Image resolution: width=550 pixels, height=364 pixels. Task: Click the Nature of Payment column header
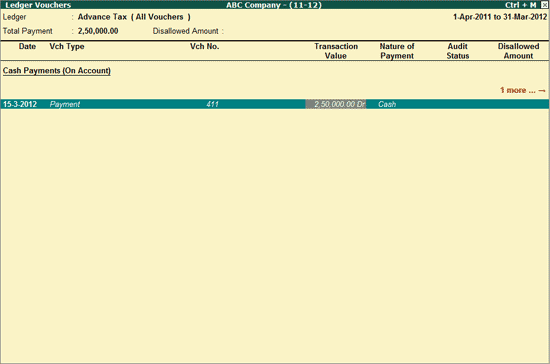pos(397,51)
